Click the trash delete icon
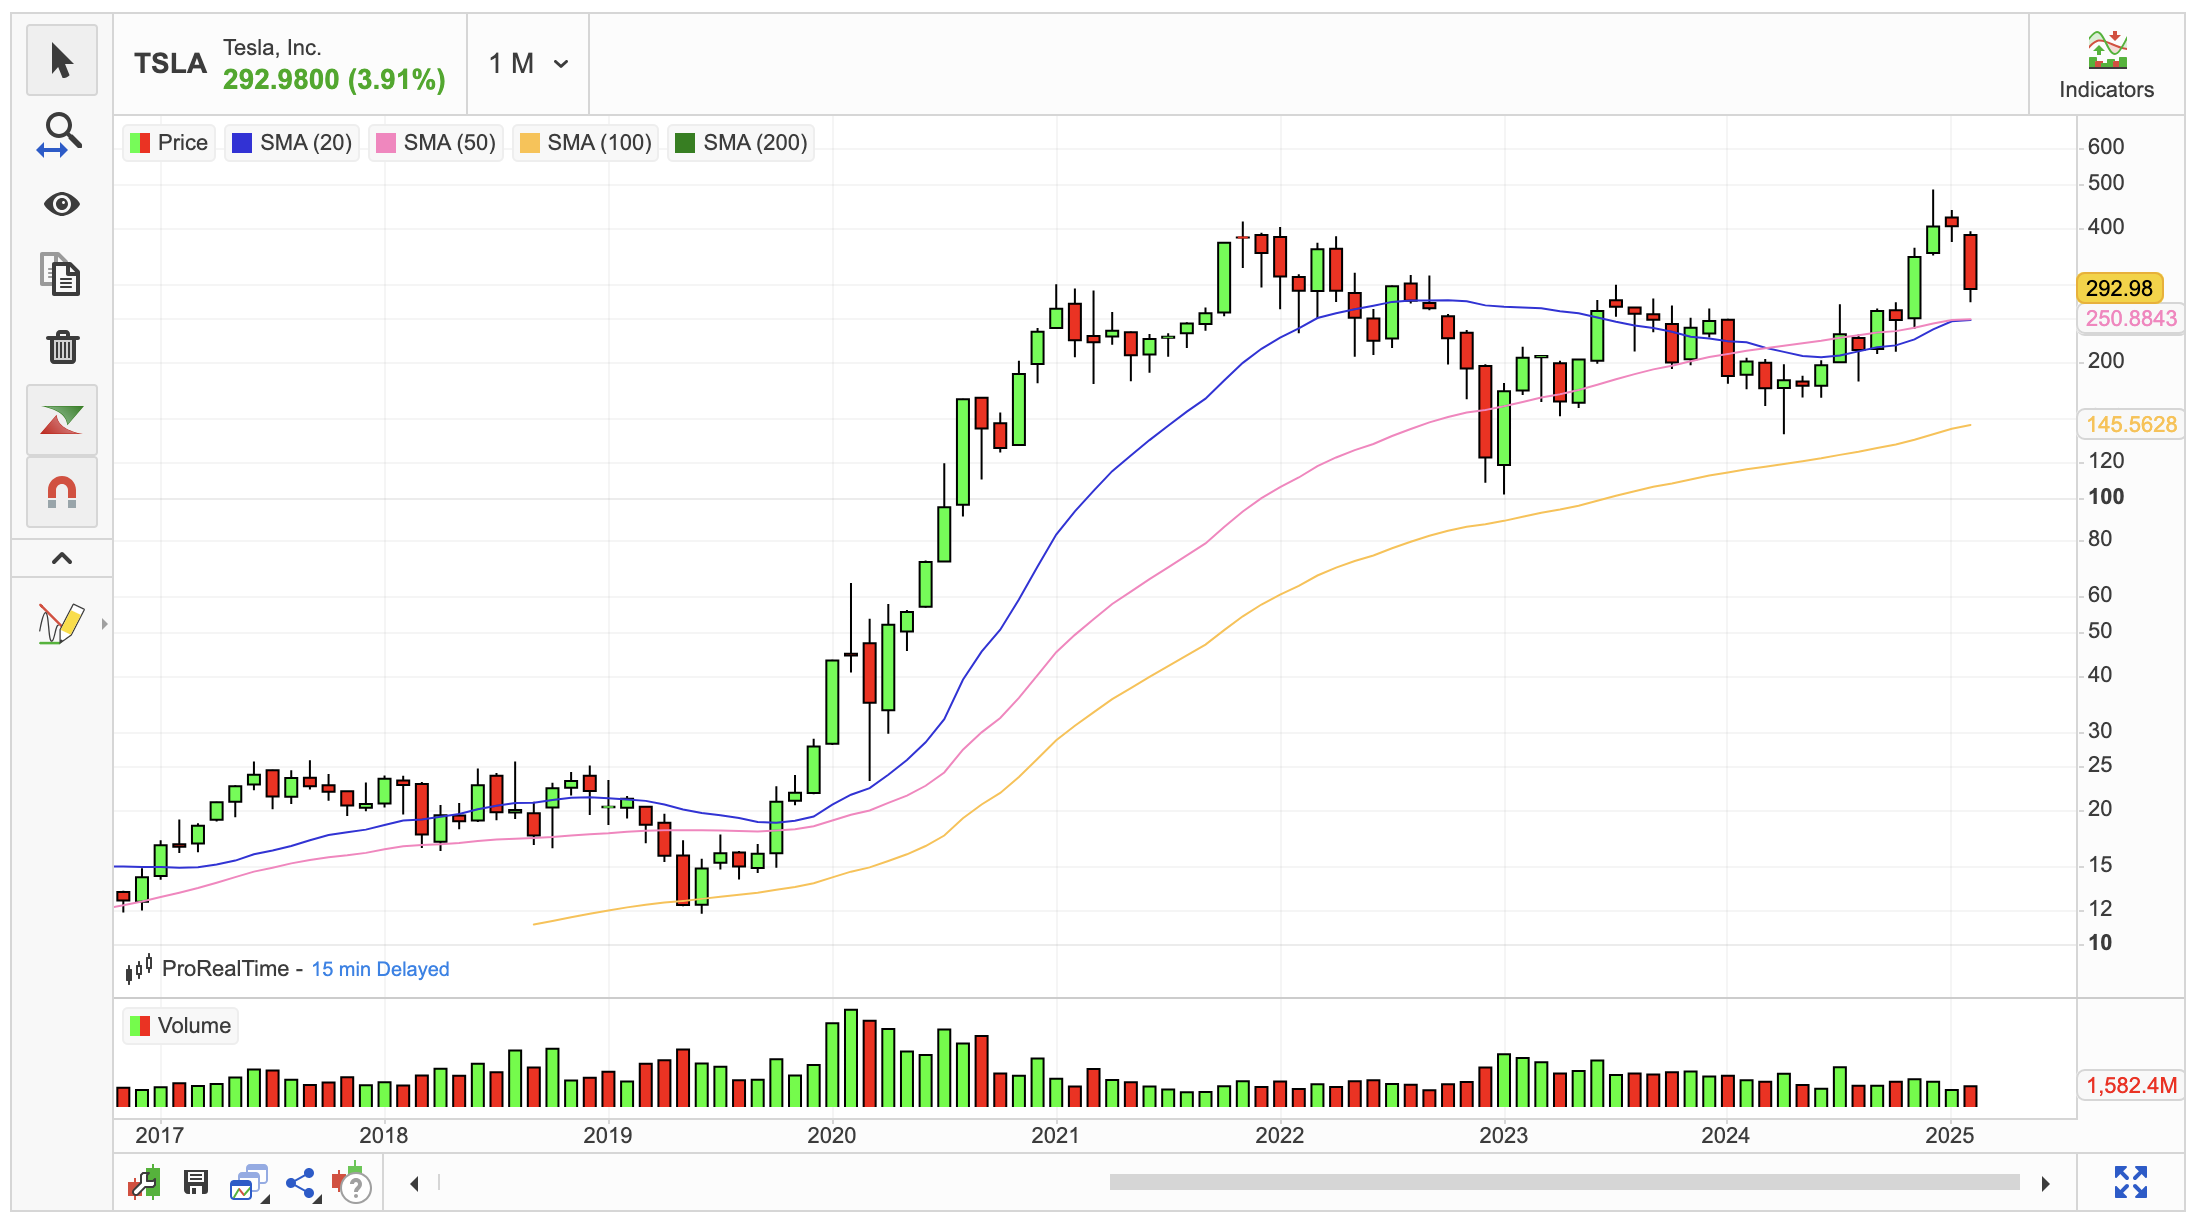Viewport: 2196px width, 1222px height. (62, 347)
